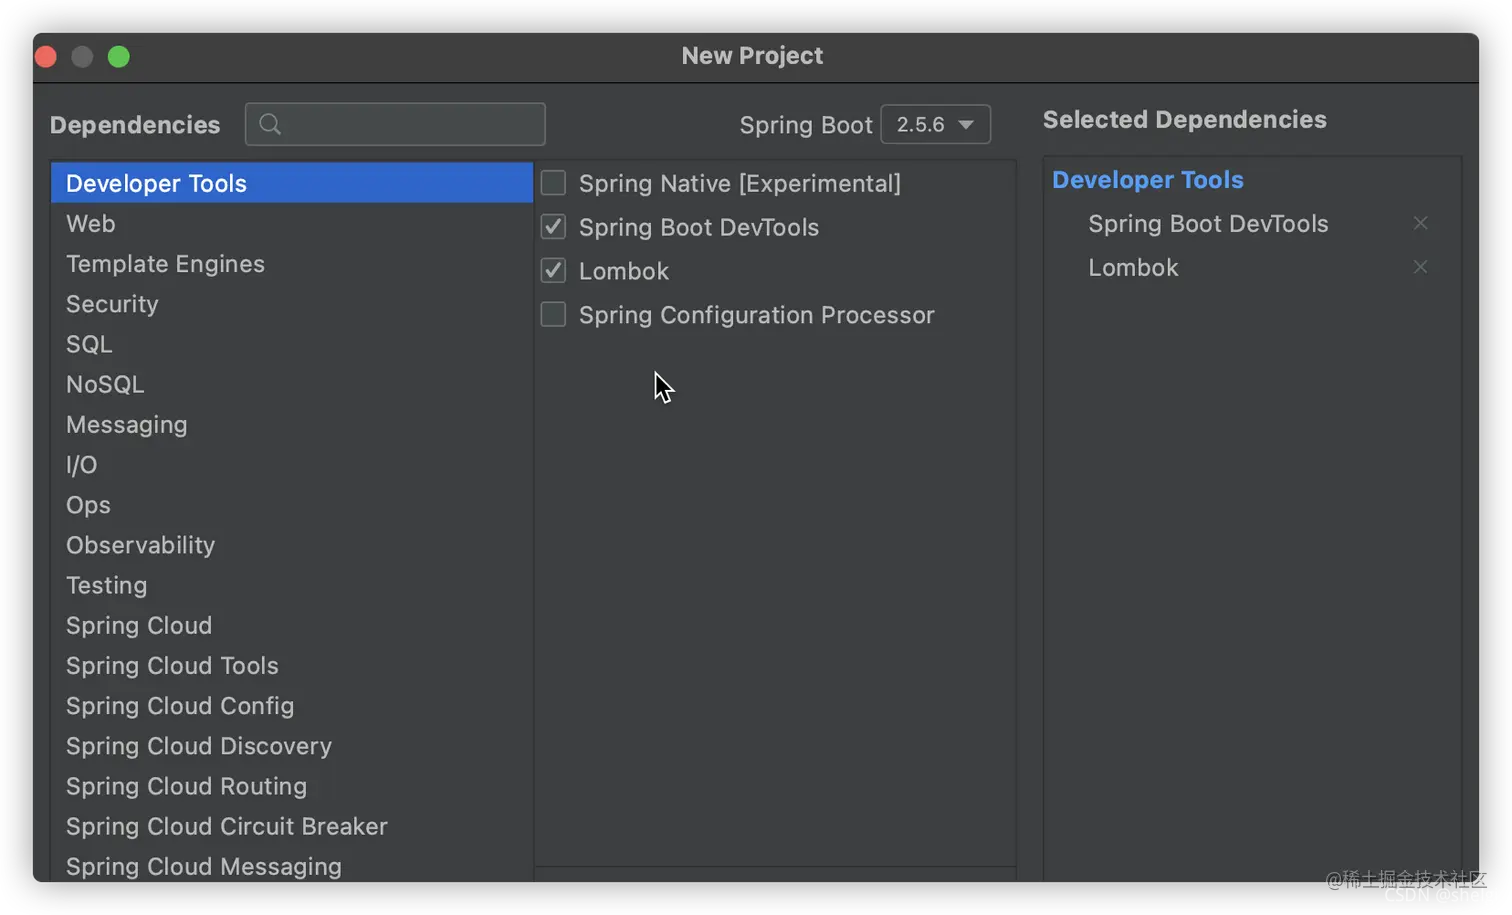Open the SQL dependency category

click(292, 344)
